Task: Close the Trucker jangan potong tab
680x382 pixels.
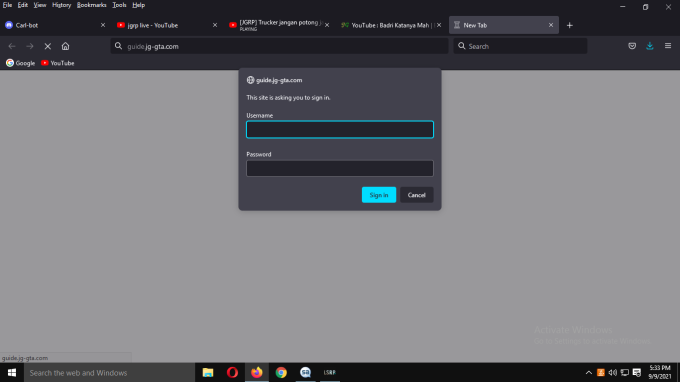Action: coord(327,25)
